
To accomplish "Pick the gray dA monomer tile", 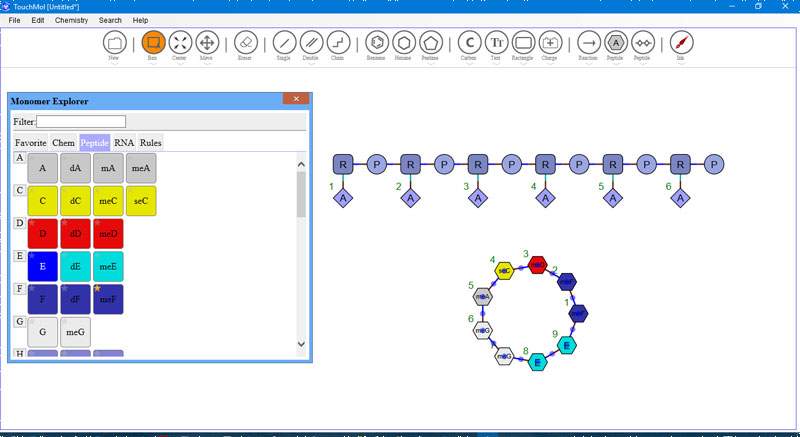I will pyautogui.click(x=76, y=168).
